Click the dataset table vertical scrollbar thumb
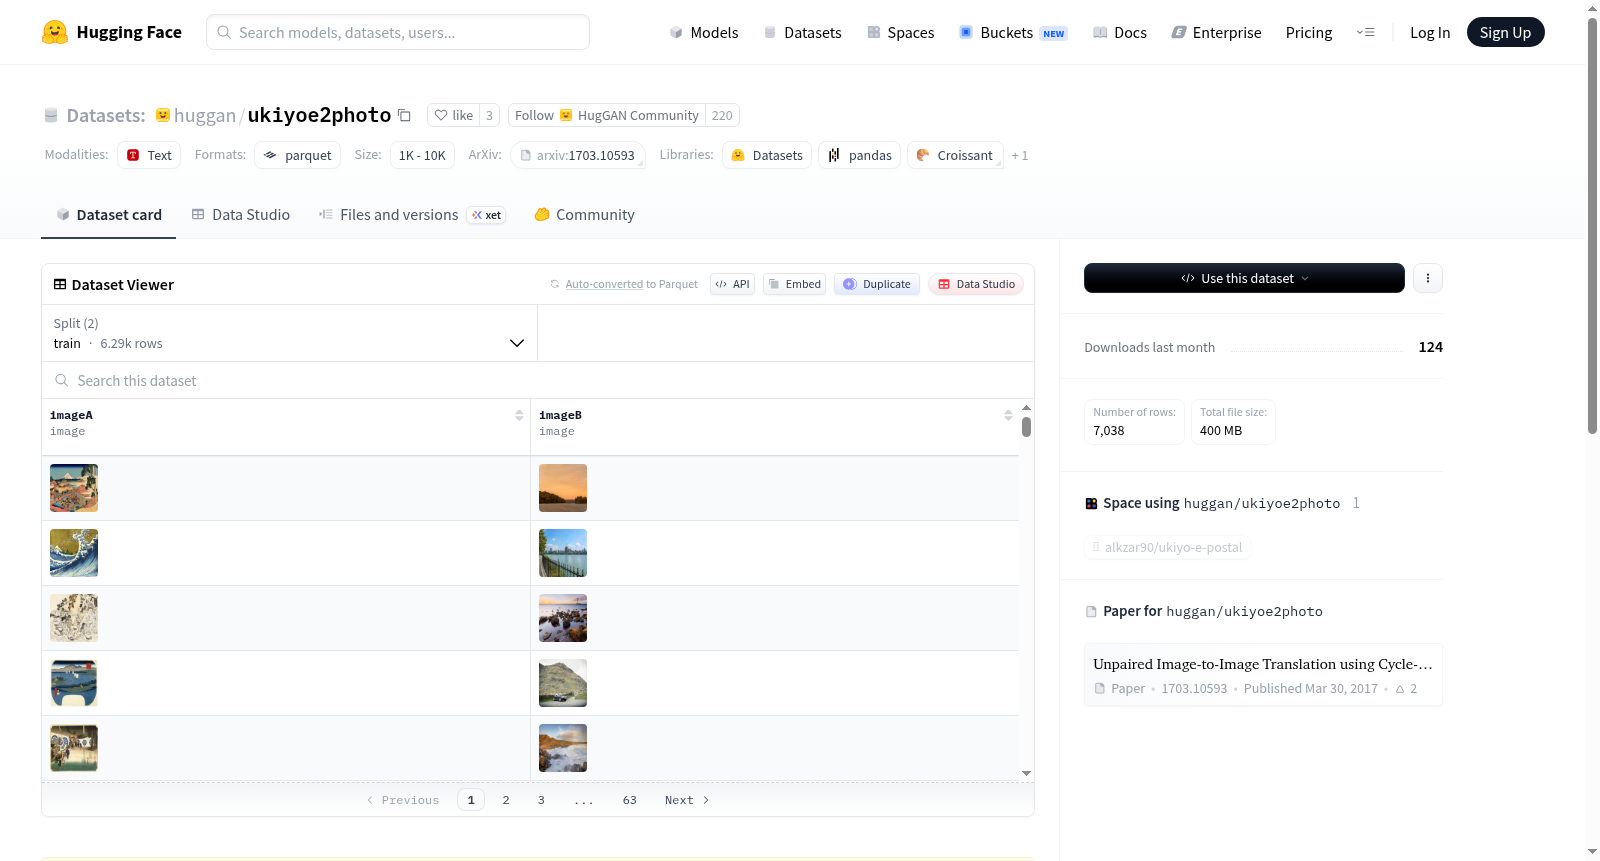The height and width of the screenshot is (861, 1600). pos(1026,427)
